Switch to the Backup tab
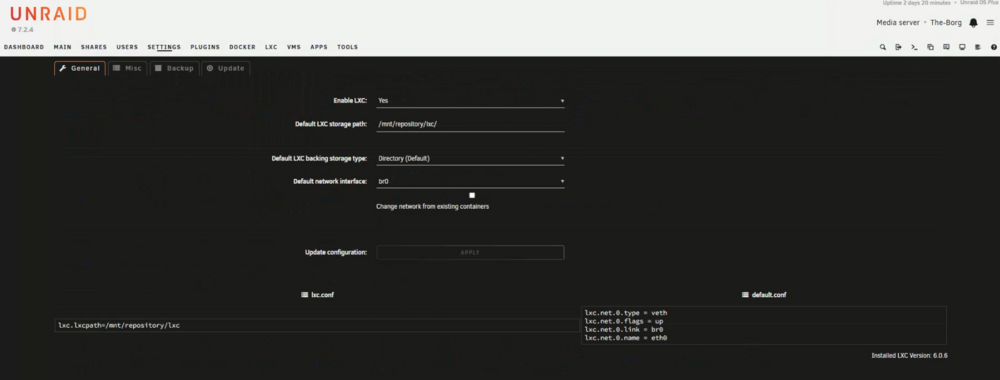The image size is (1000, 380). tap(175, 68)
